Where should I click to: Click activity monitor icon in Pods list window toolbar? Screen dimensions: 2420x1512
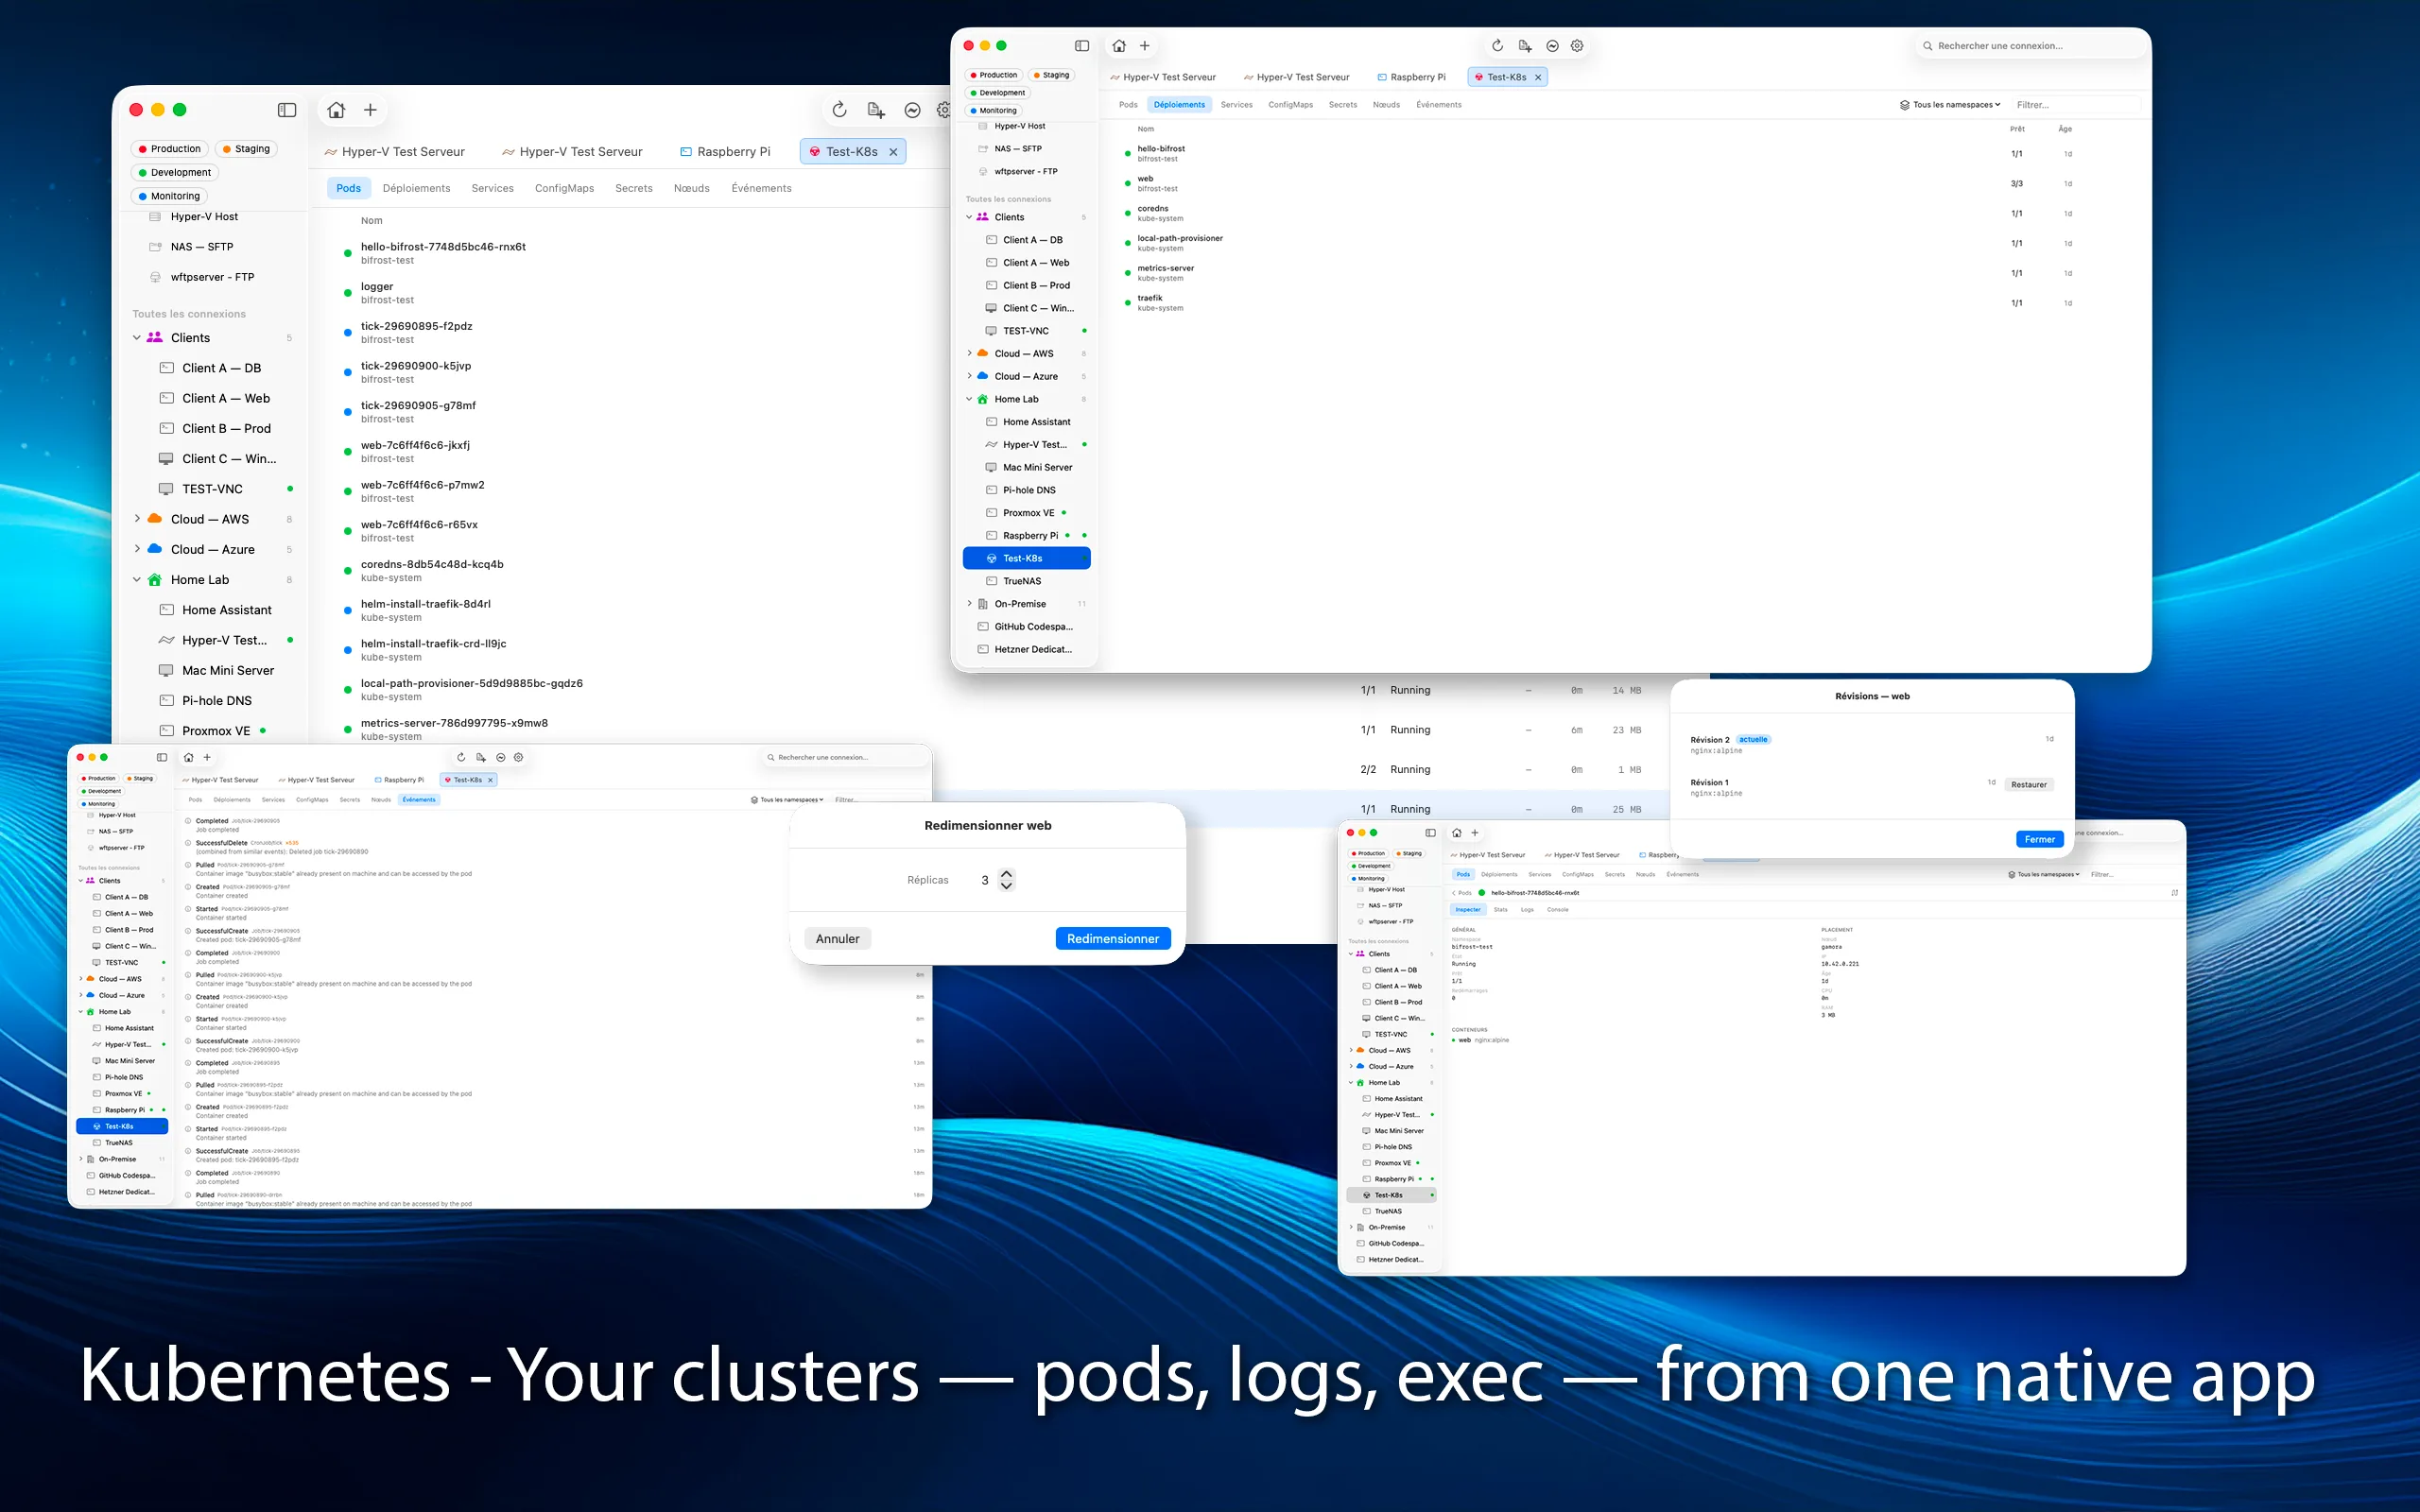[912, 110]
